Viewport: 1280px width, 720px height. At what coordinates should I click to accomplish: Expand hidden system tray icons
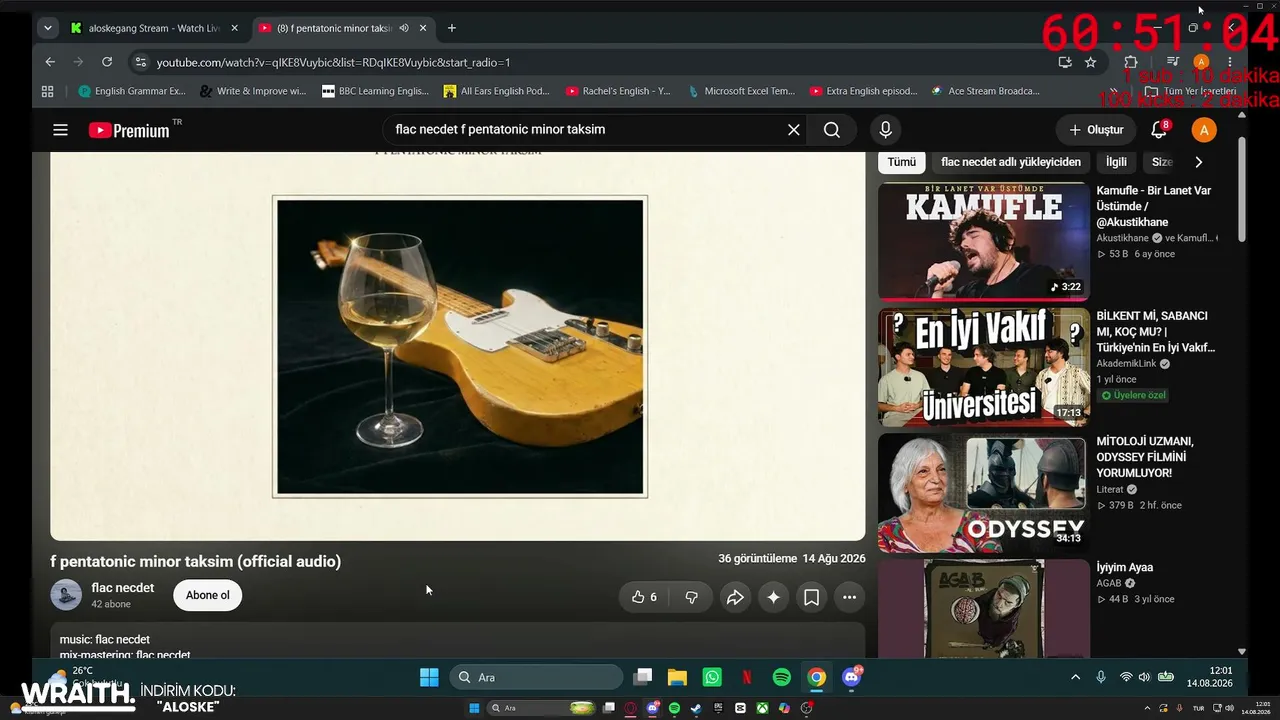(x=1076, y=677)
